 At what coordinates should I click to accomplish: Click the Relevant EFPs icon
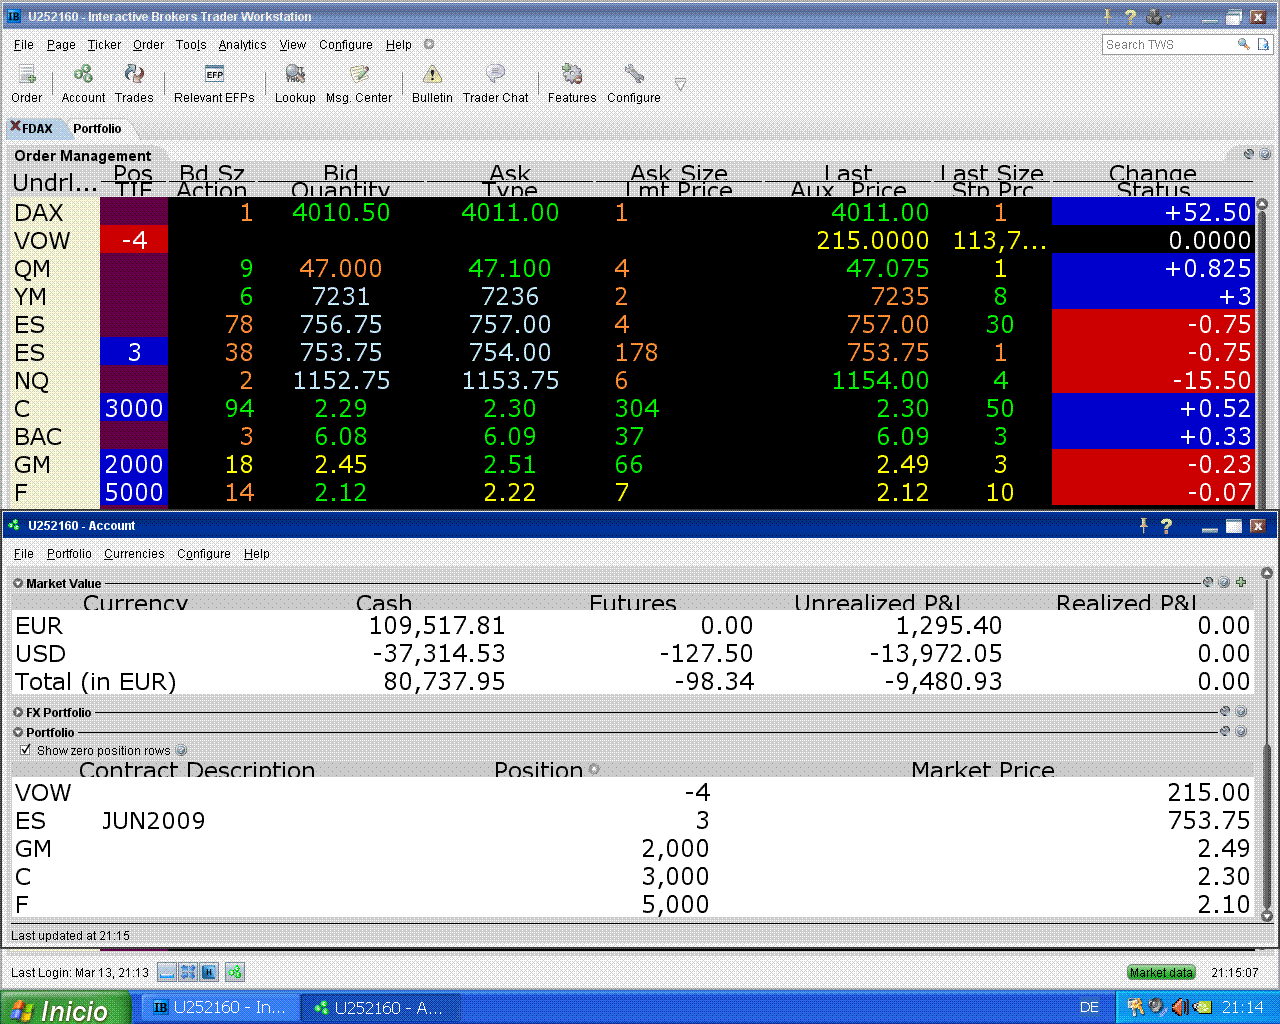pos(214,75)
